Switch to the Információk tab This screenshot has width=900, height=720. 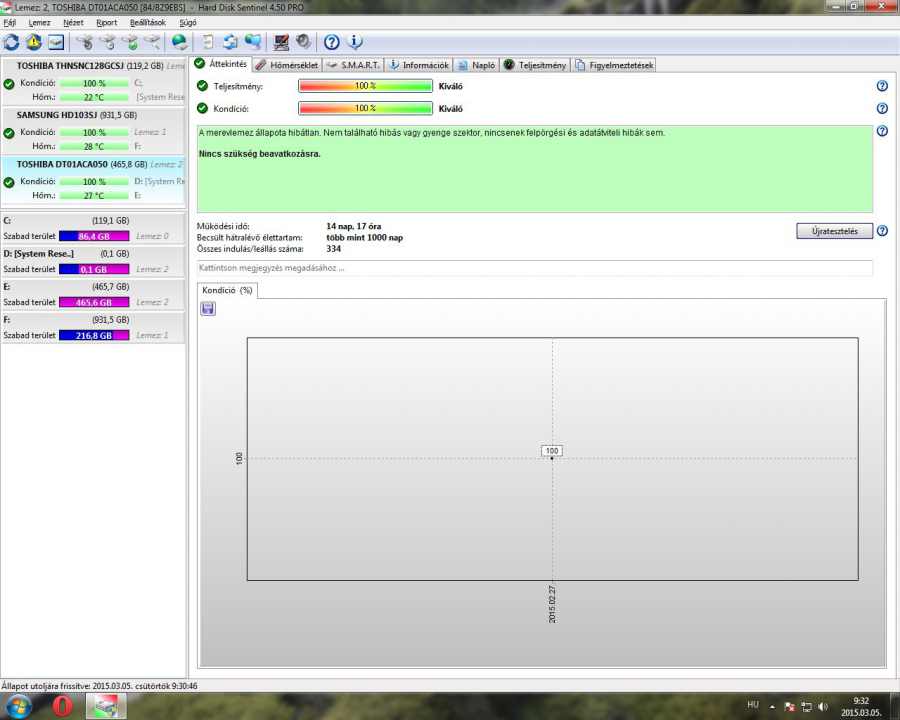(419, 65)
